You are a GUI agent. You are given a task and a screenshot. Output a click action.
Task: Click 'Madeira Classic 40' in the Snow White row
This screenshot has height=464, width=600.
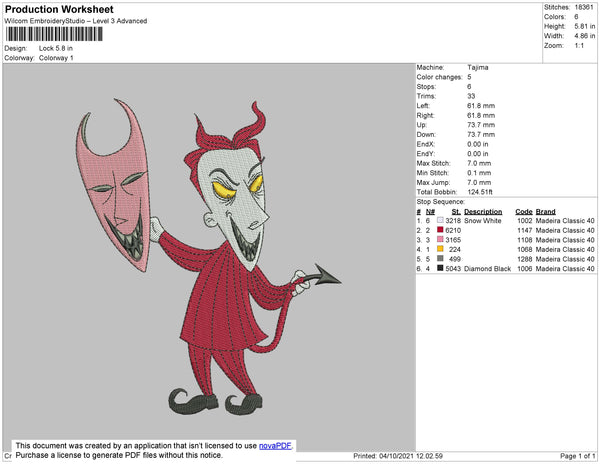tap(565, 221)
